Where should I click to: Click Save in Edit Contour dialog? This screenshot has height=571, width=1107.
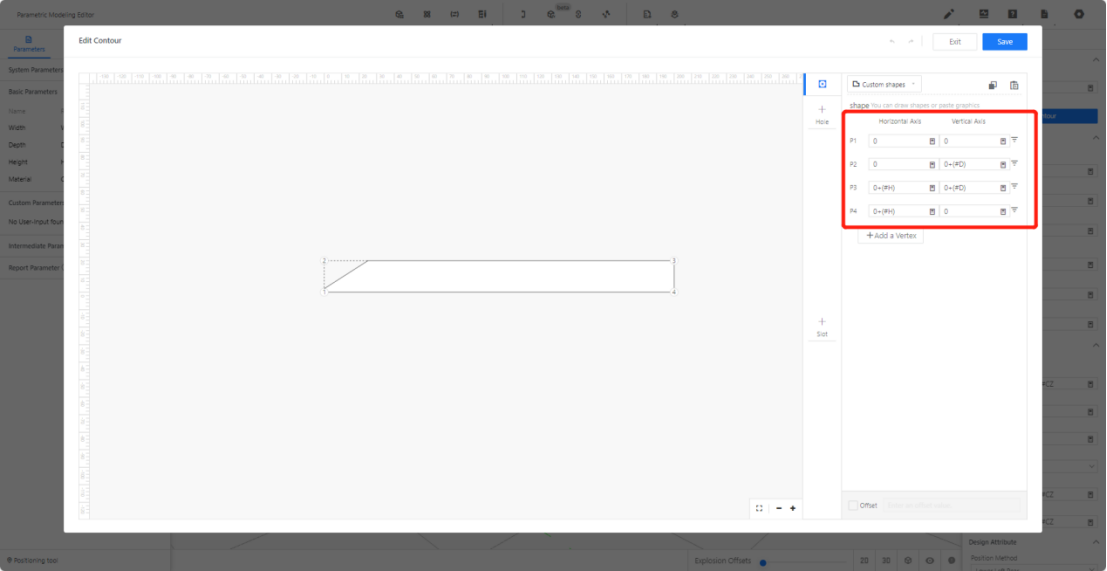coord(1005,42)
